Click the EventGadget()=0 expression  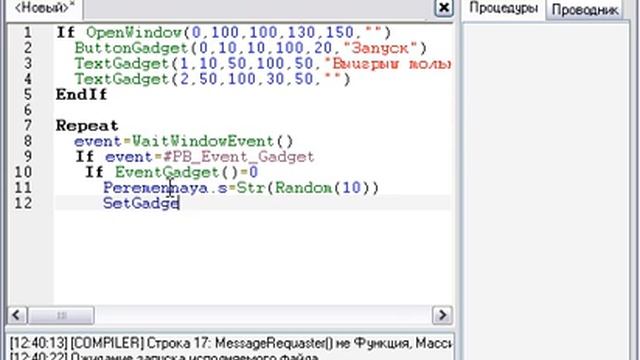186,172
